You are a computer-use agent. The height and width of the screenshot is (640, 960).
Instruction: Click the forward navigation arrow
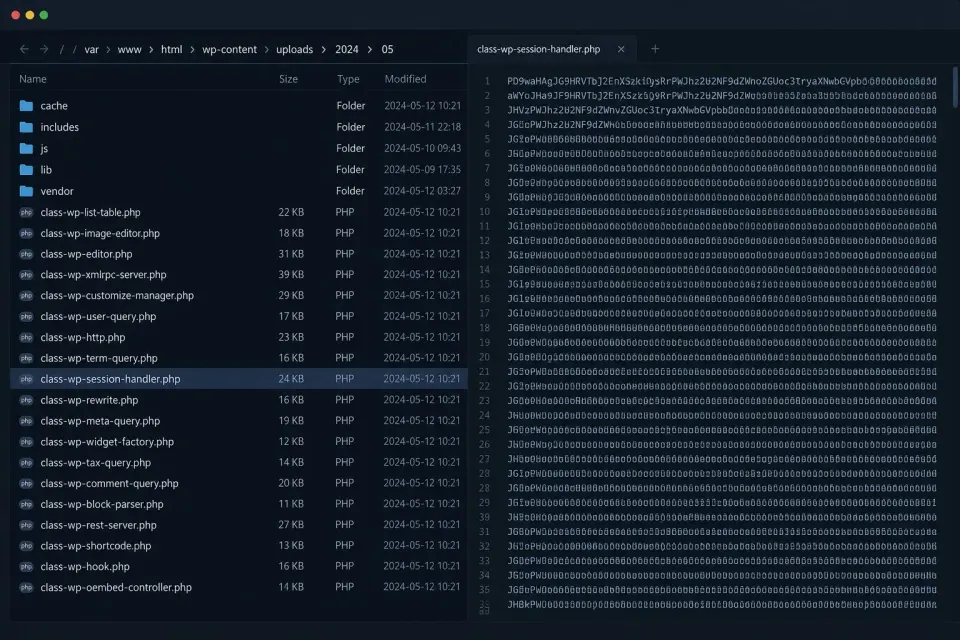pyautogui.click(x=44, y=50)
